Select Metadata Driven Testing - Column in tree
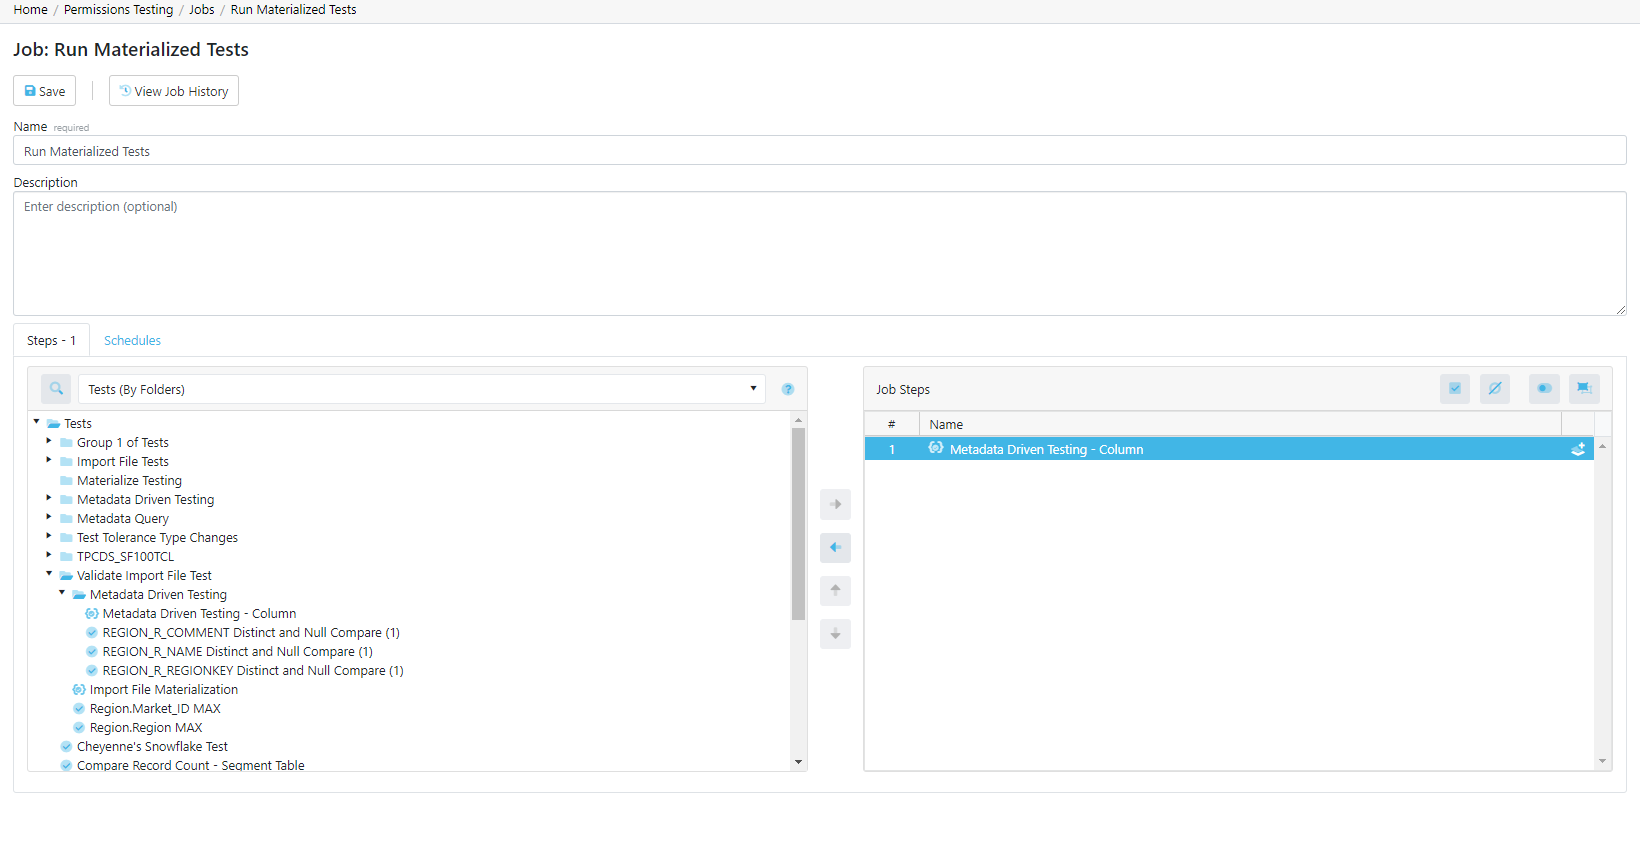This screenshot has width=1640, height=856. 199,614
